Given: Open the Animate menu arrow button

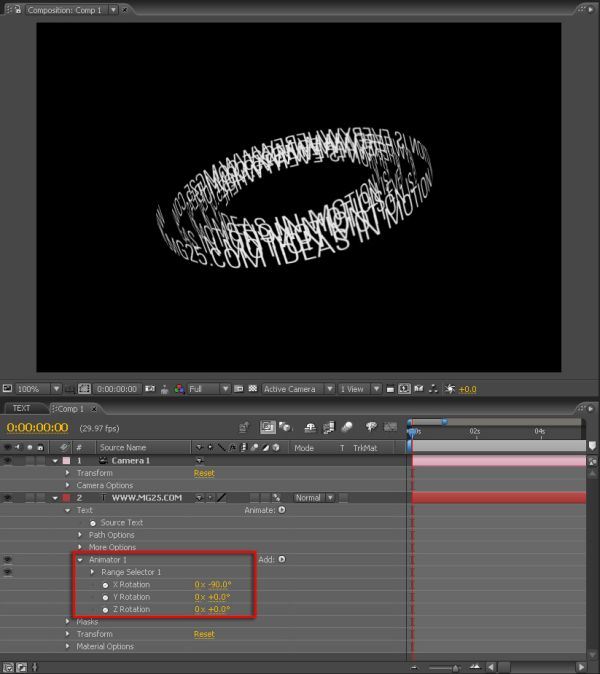Looking at the screenshot, I should click(282, 510).
